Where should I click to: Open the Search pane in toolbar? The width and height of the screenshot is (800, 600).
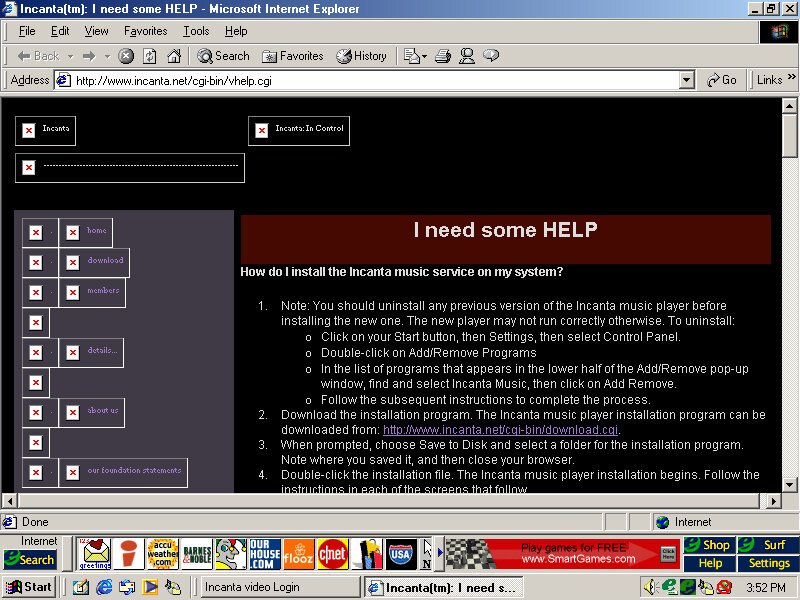[x=223, y=56]
